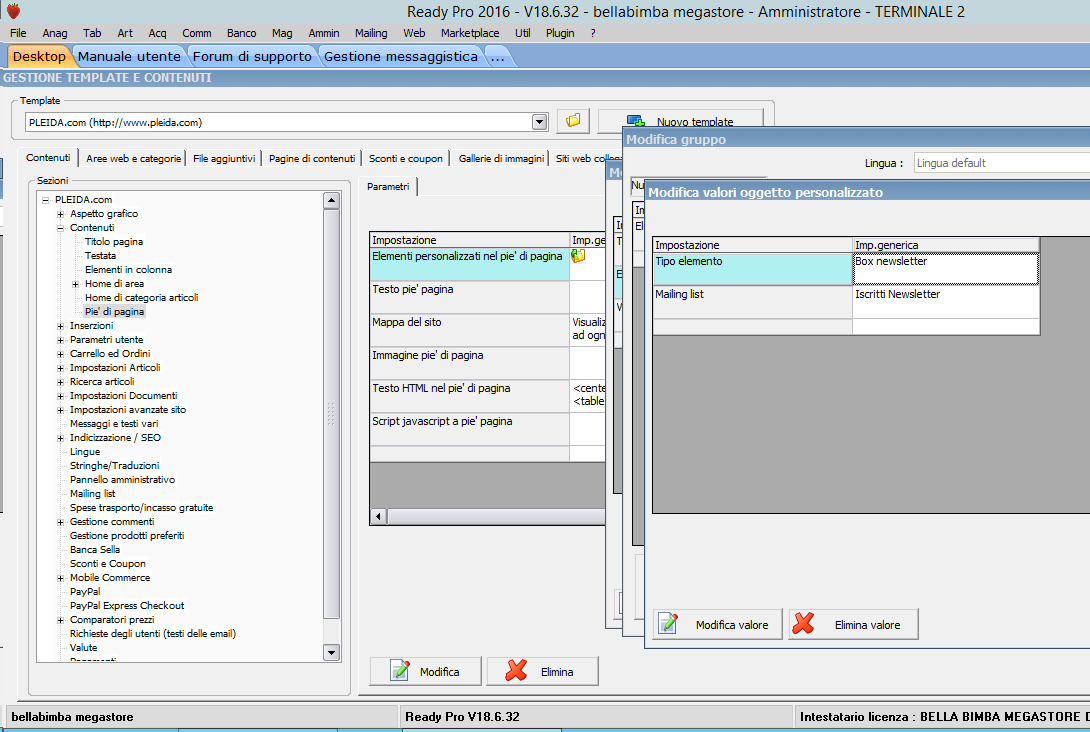Open the File aggiuntivi tab
This screenshot has height=732, width=1090.
tap(225, 158)
